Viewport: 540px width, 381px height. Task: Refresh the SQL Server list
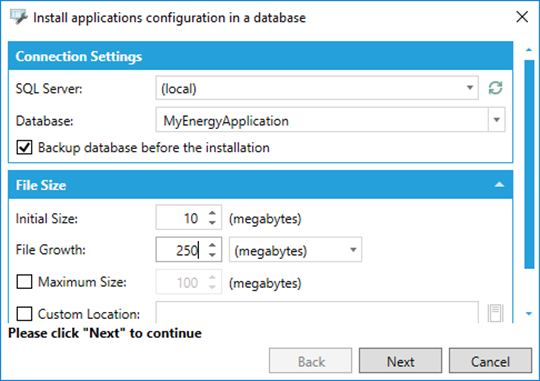click(495, 88)
